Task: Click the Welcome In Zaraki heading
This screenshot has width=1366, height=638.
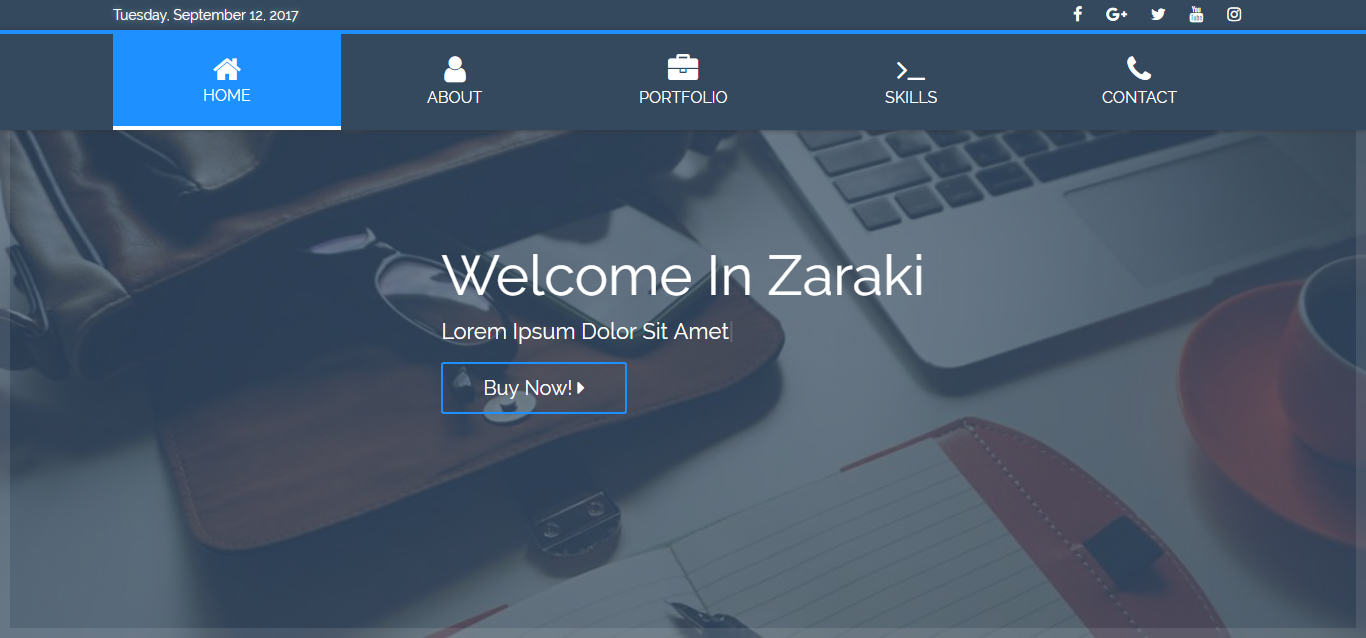Action: [x=683, y=275]
